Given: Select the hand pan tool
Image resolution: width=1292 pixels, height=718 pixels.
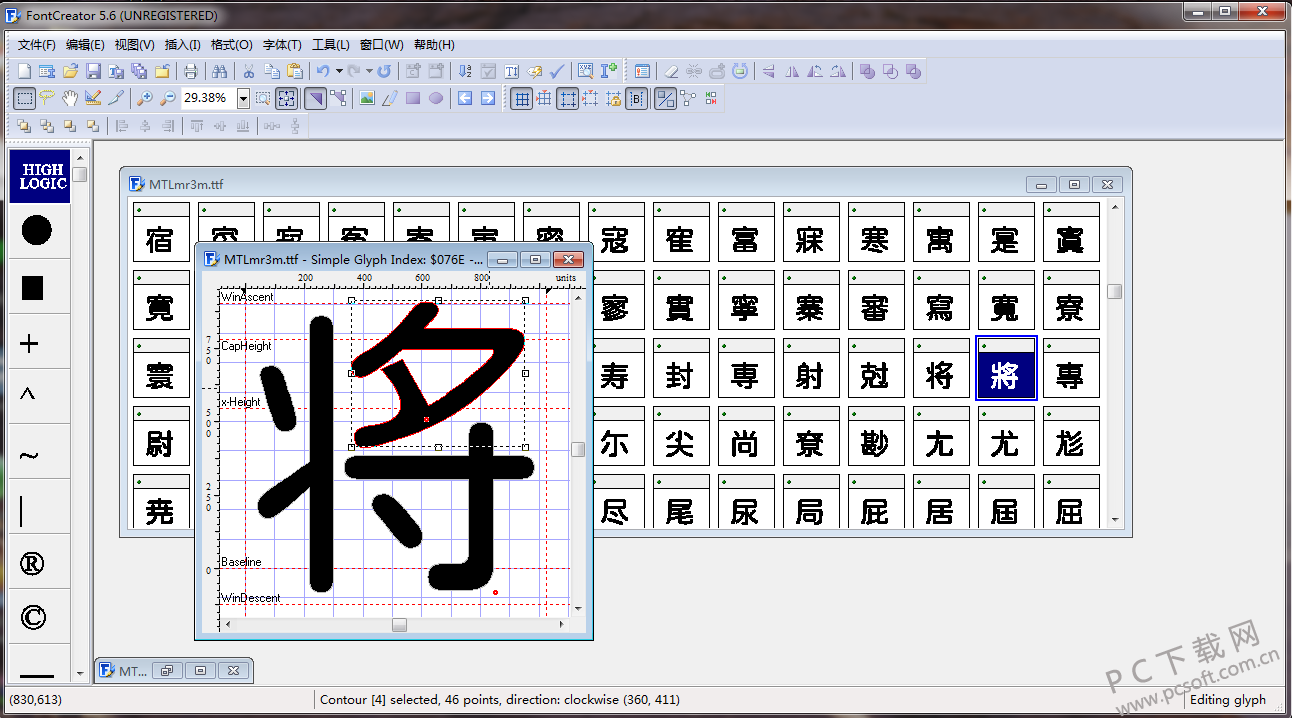Looking at the screenshot, I should pyautogui.click(x=70, y=98).
